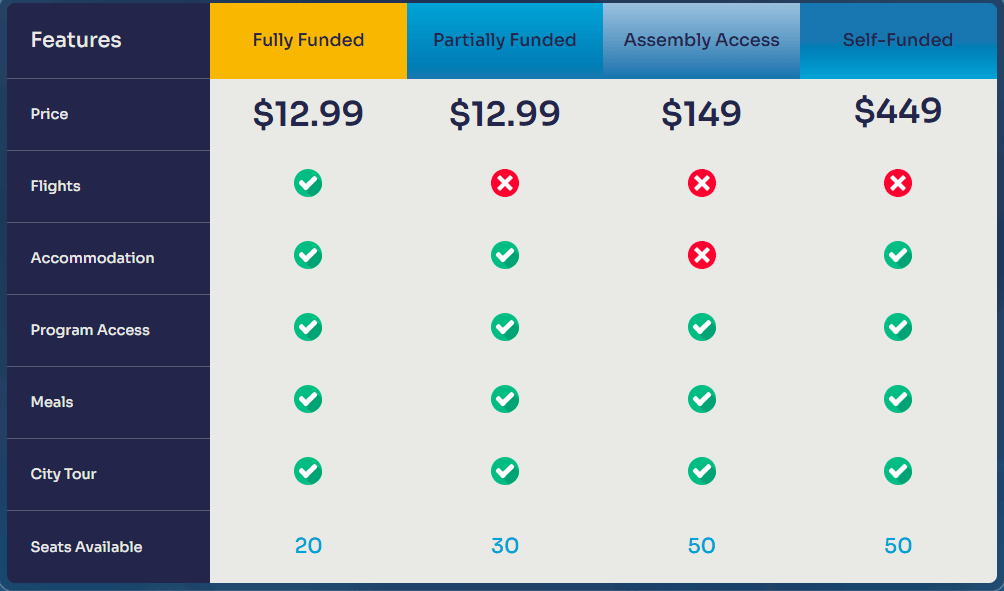
Task: Click the Features header label
Action: pyautogui.click(x=76, y=41)
